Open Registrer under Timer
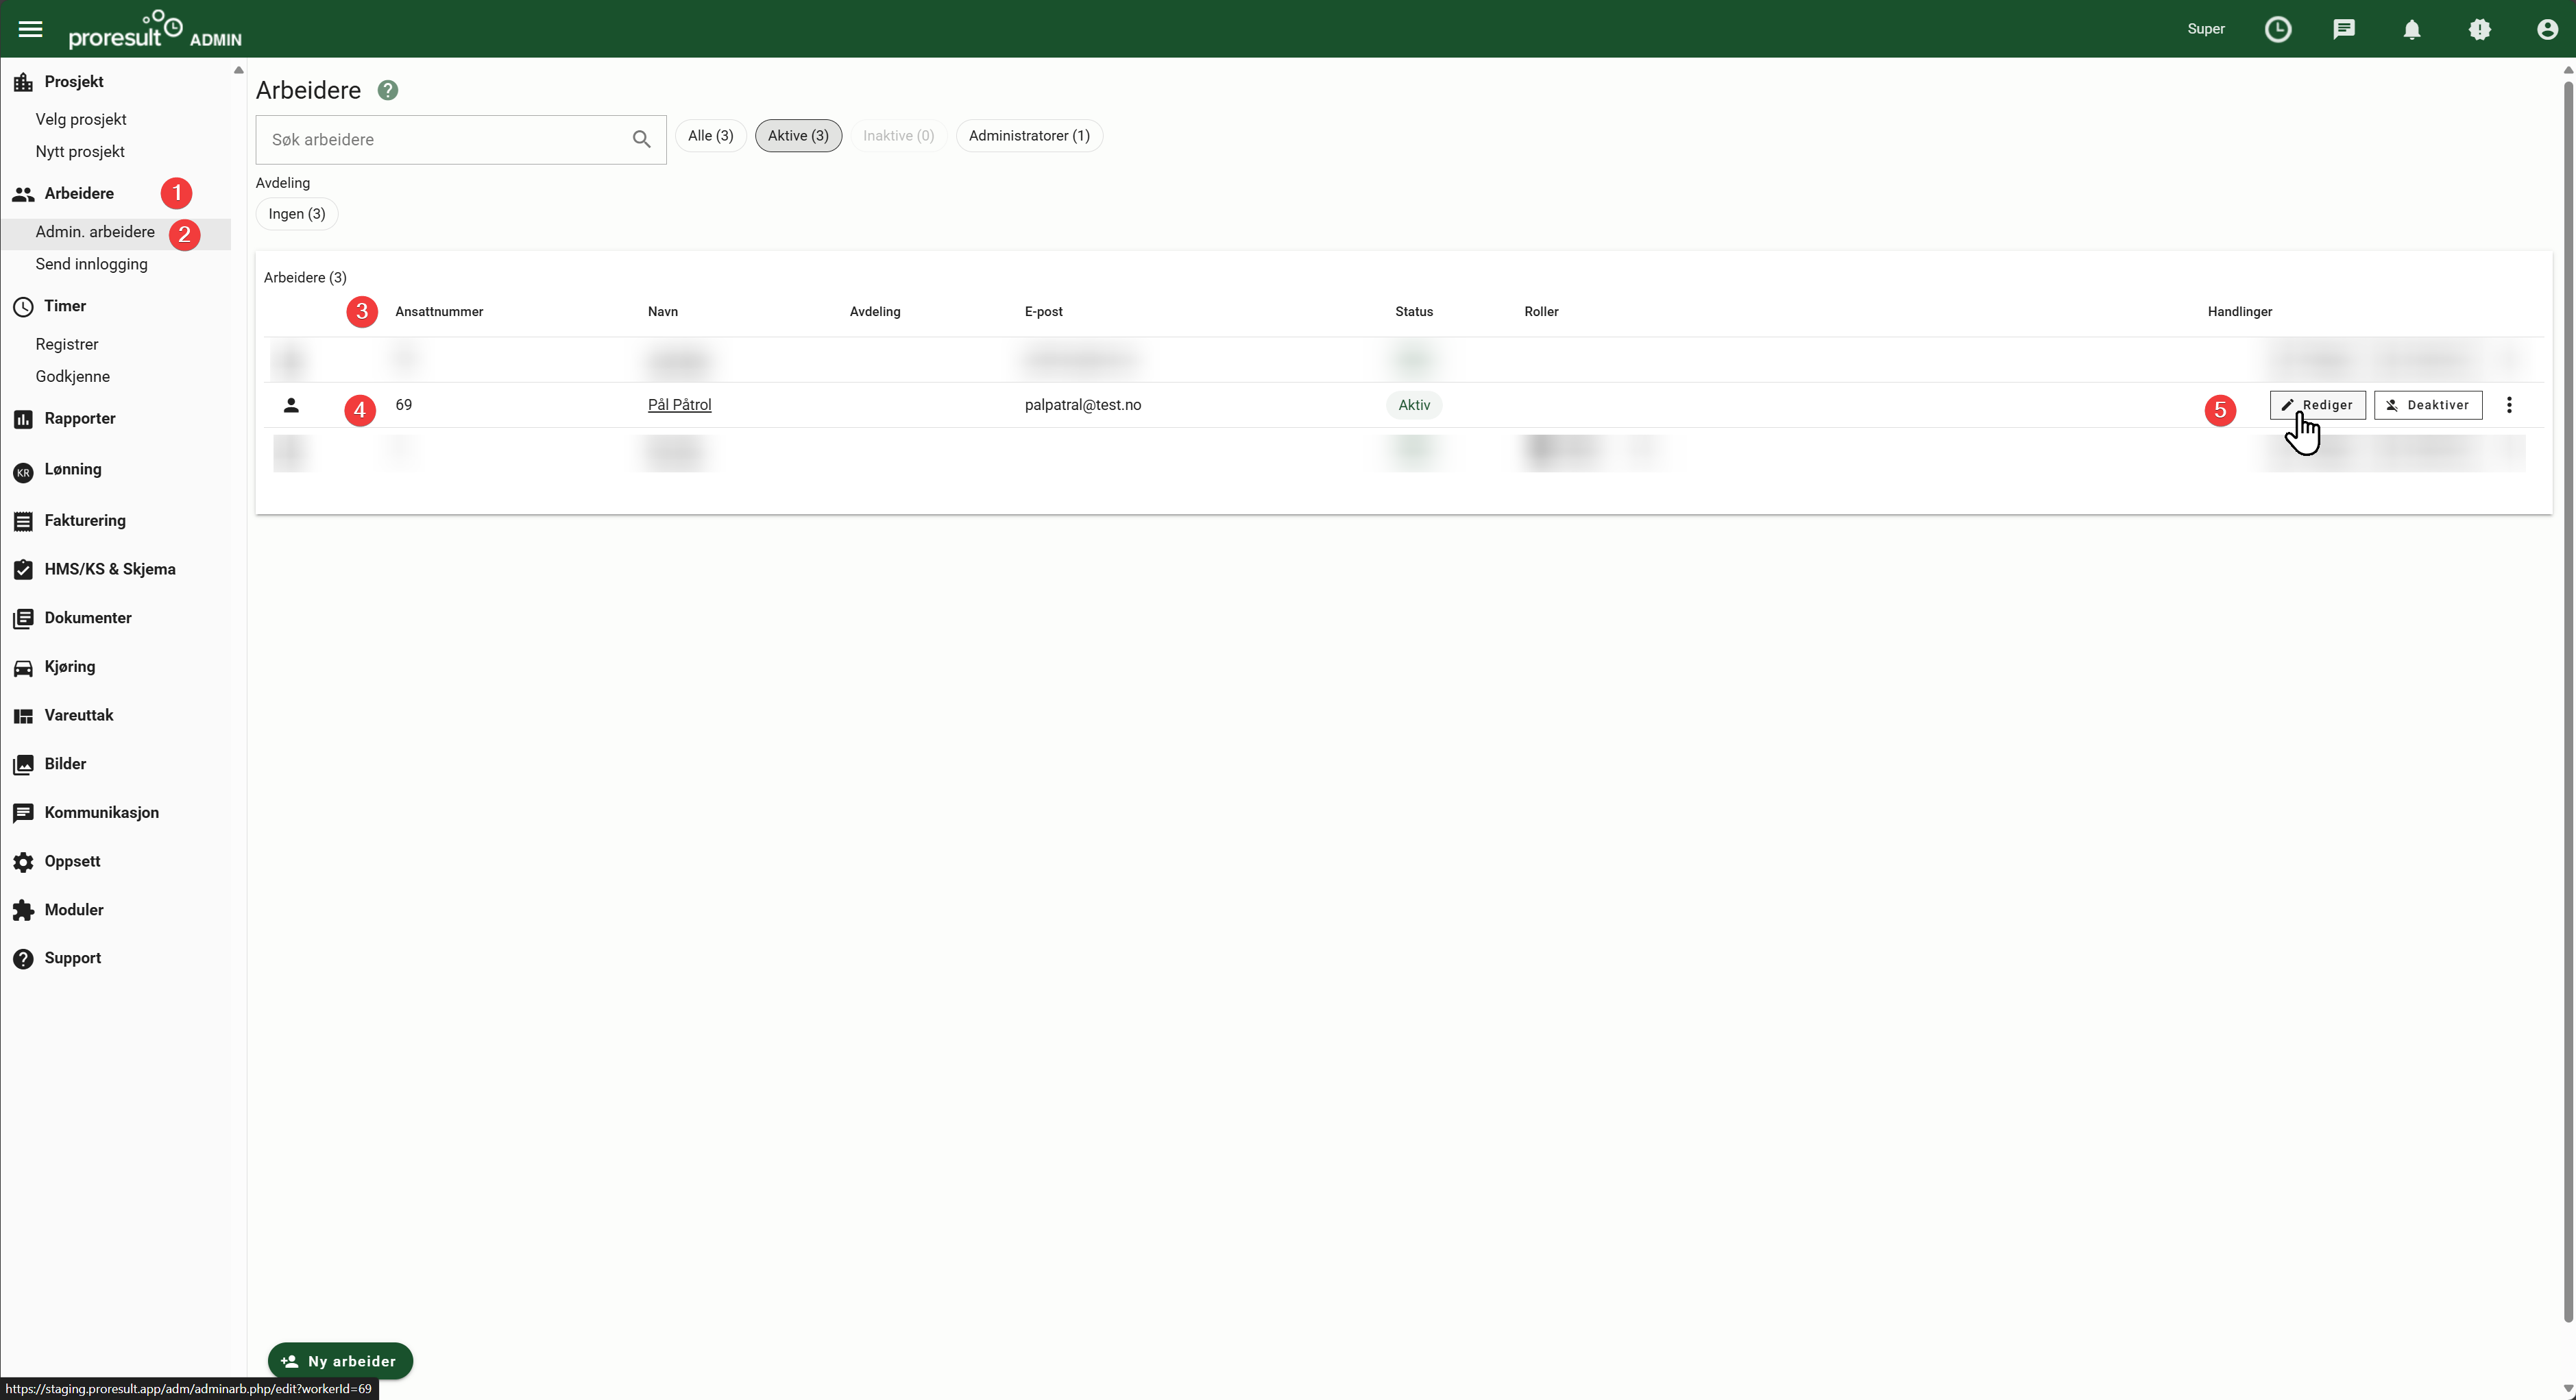The image size is (2576, 1400). click(x=67, y=345)
